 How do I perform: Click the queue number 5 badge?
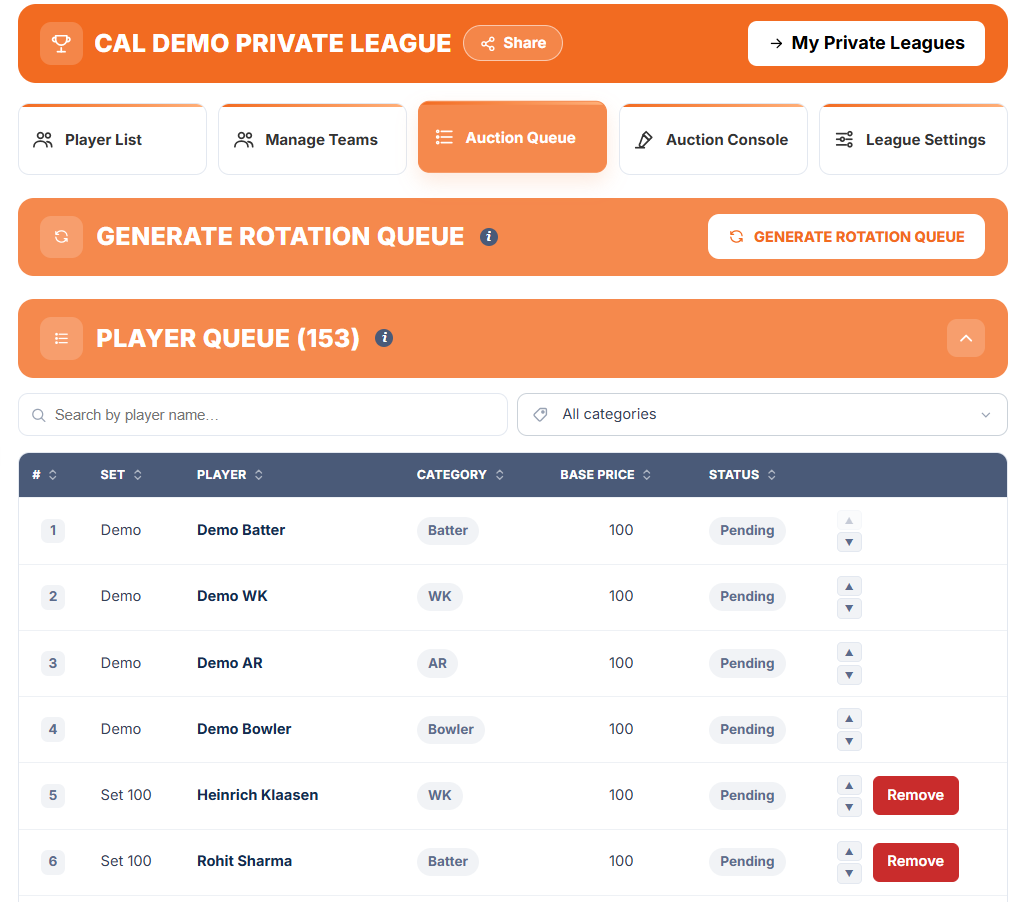pyautogui.click(x=53, y=796)
